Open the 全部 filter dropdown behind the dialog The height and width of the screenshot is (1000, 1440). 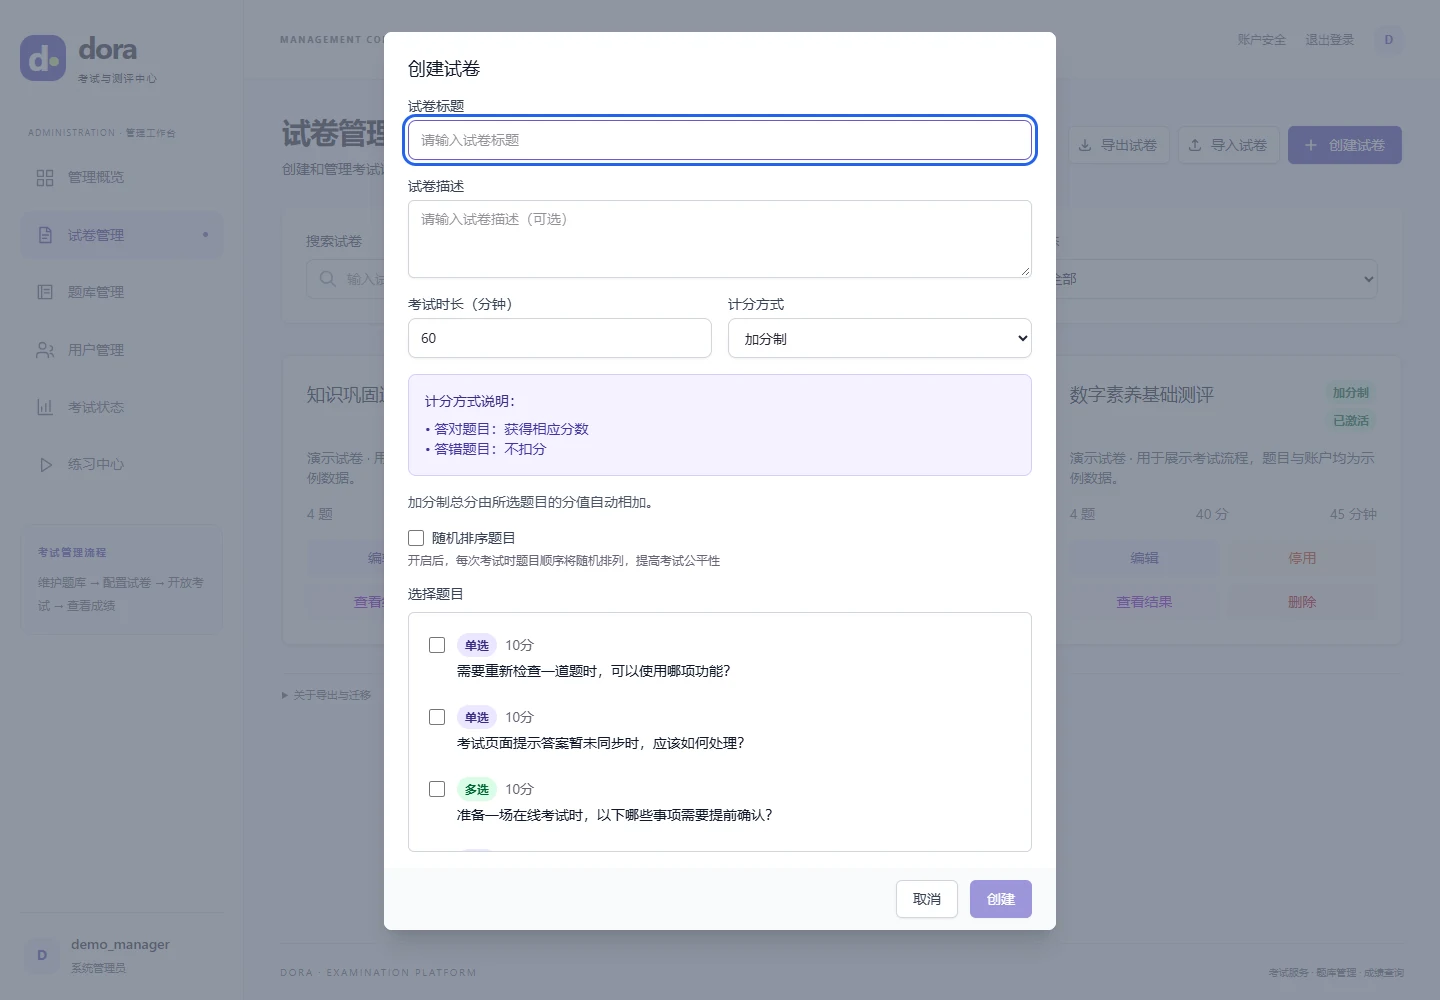[1215, 279]
